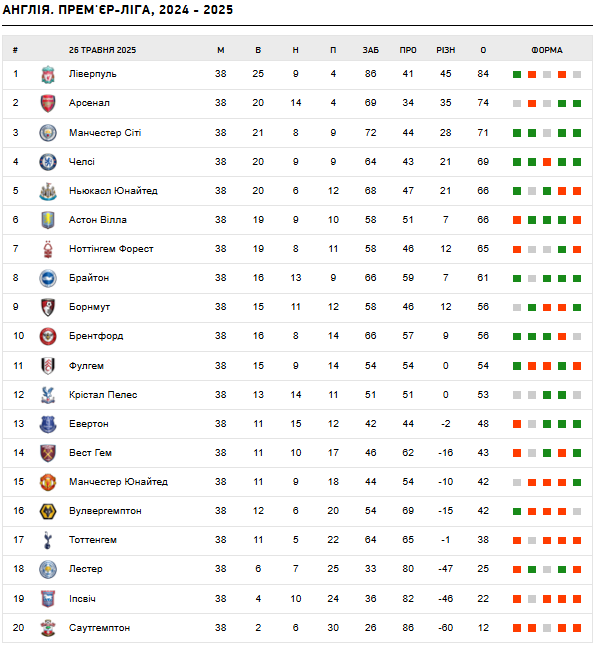
Task: Click Арсенал's last green form square
Action: pos(577,103)
